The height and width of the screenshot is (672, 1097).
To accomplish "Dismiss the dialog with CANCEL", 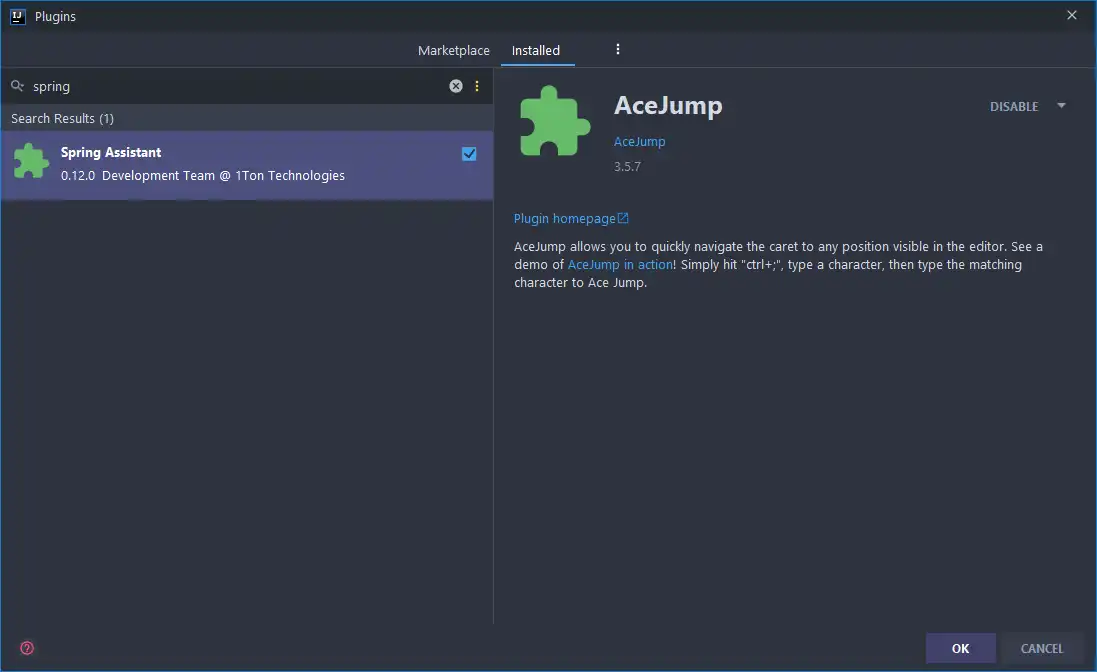I will tap(1041, 648).
